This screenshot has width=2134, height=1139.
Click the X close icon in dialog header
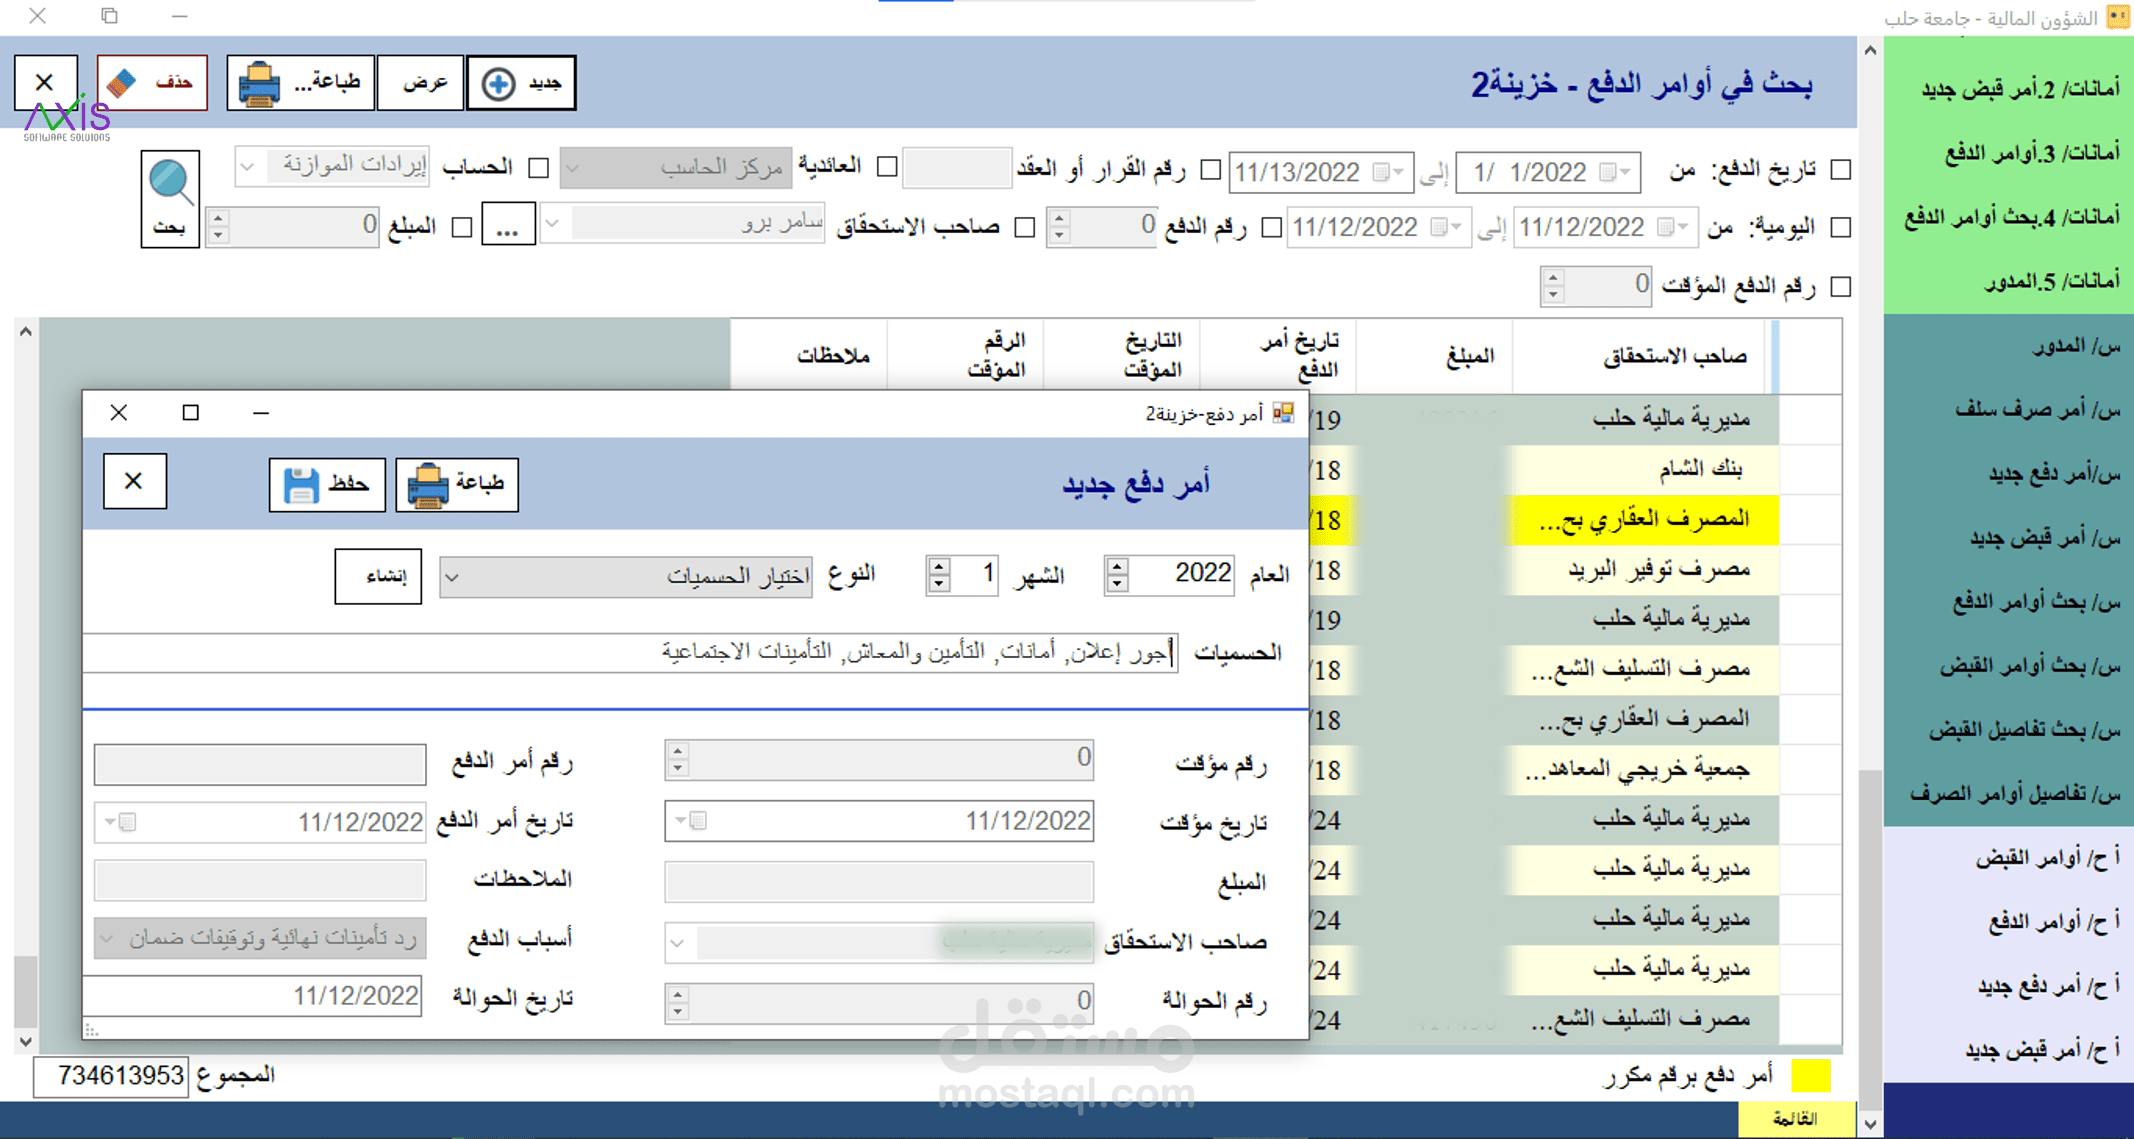134,481
